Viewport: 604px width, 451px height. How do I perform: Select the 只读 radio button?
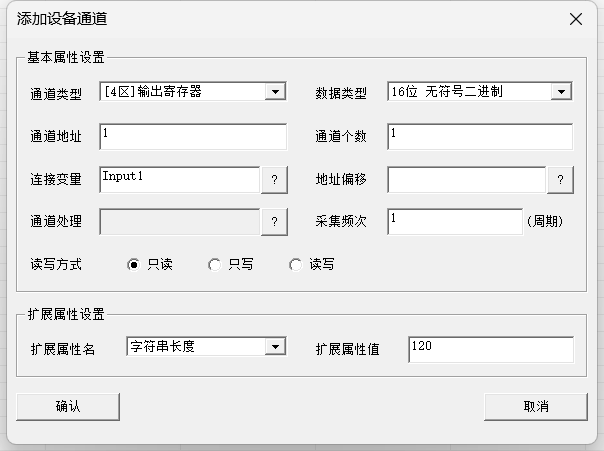133,265
